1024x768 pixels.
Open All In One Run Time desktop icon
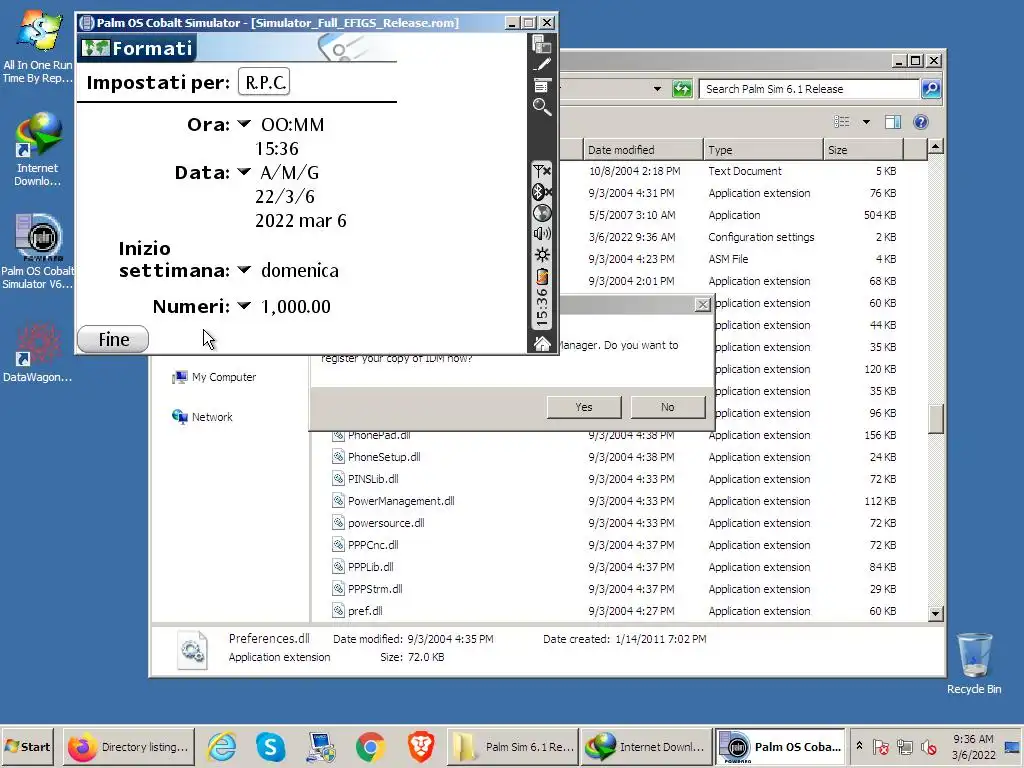37,47
